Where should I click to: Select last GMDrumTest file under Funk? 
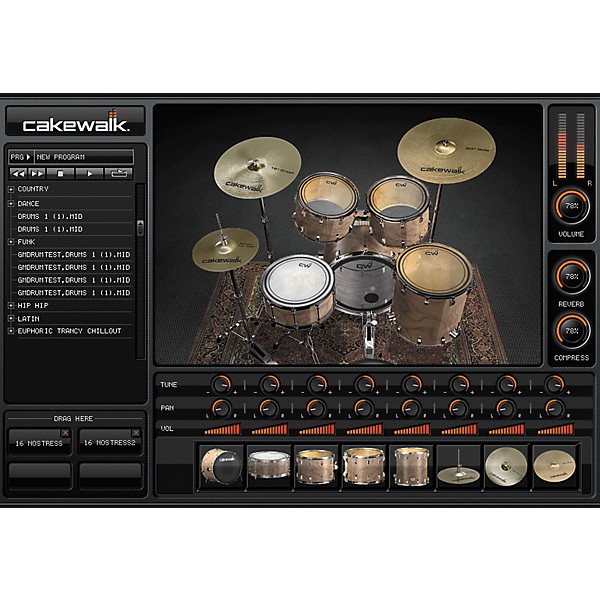[x=74, y=293]
